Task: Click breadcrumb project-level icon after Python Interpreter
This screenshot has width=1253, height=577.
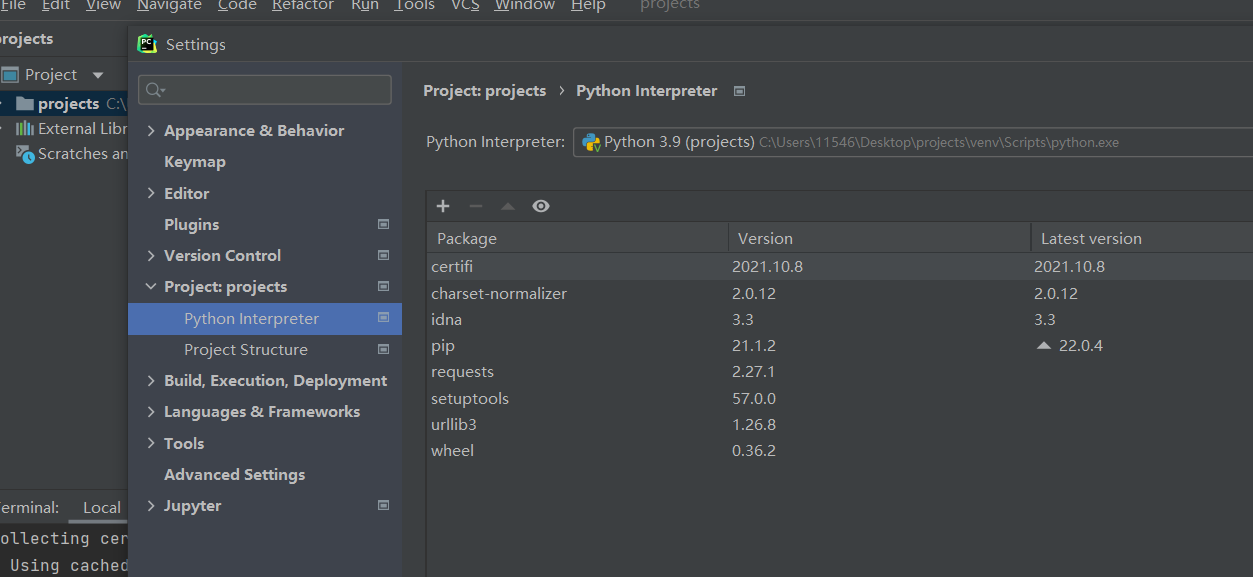Action: tap(739, 91)
